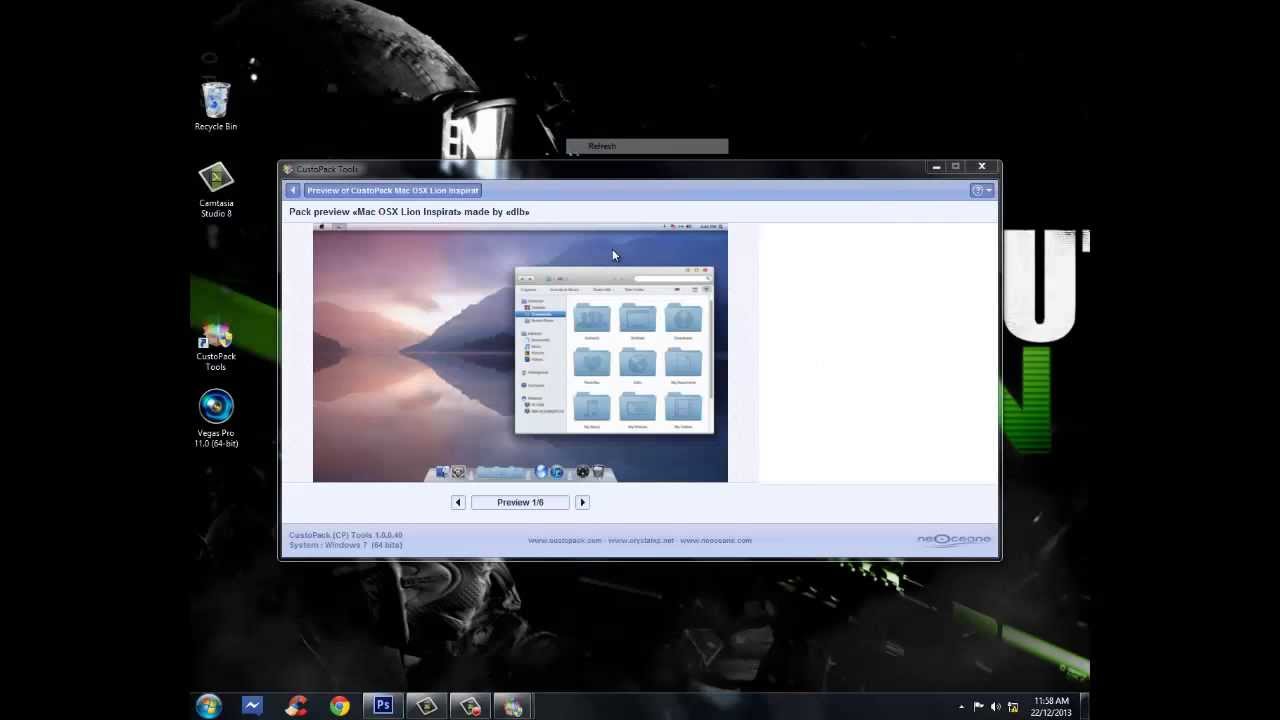
Task: Click the CustoPack Tools title bar icon
Action: [x=288, y=169]
